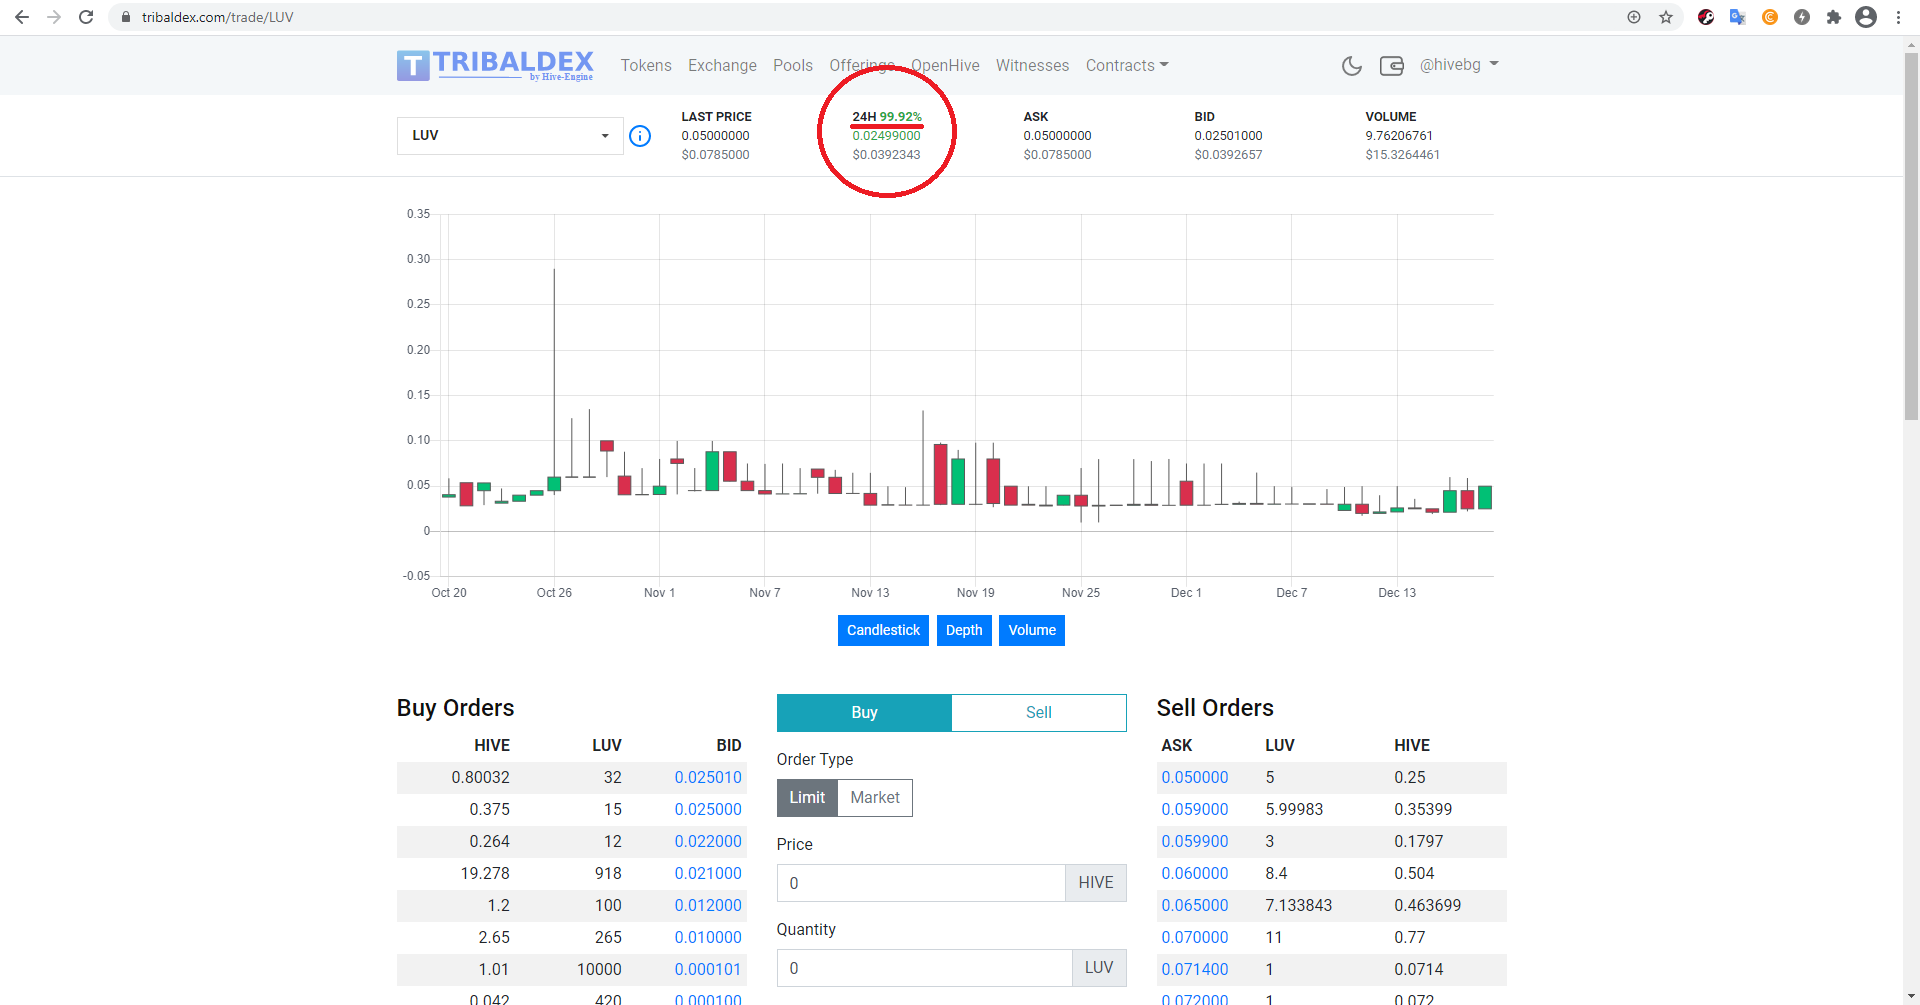
Task: Click the zoom icon in address bar
Action: tap(1634, 17)
